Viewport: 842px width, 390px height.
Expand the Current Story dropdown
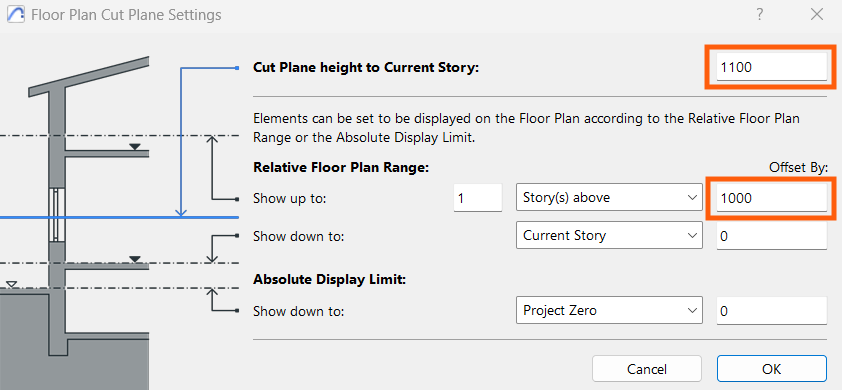pyautogui.click(x=609, y=235)
